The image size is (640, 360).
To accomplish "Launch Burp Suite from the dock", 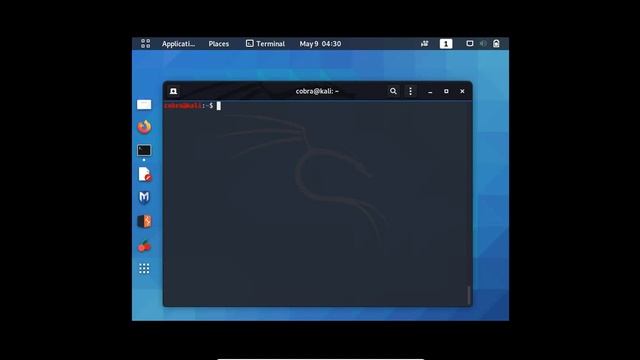I will click(x=144, y=221).
